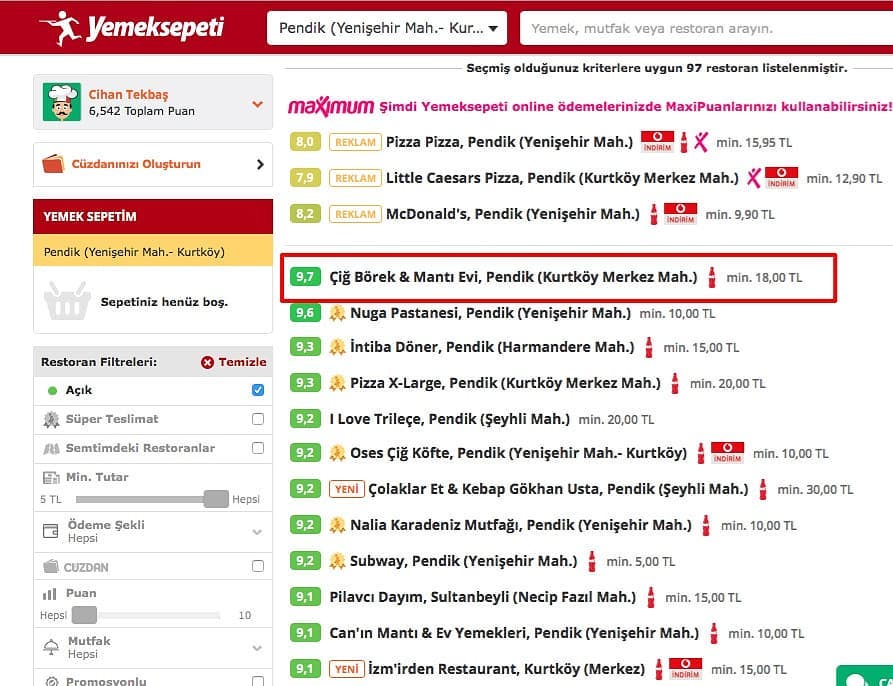This screenshot has width=893, height=686.
Task: Tick the CUZDAN filter checkbox
Action: [258, 566]
